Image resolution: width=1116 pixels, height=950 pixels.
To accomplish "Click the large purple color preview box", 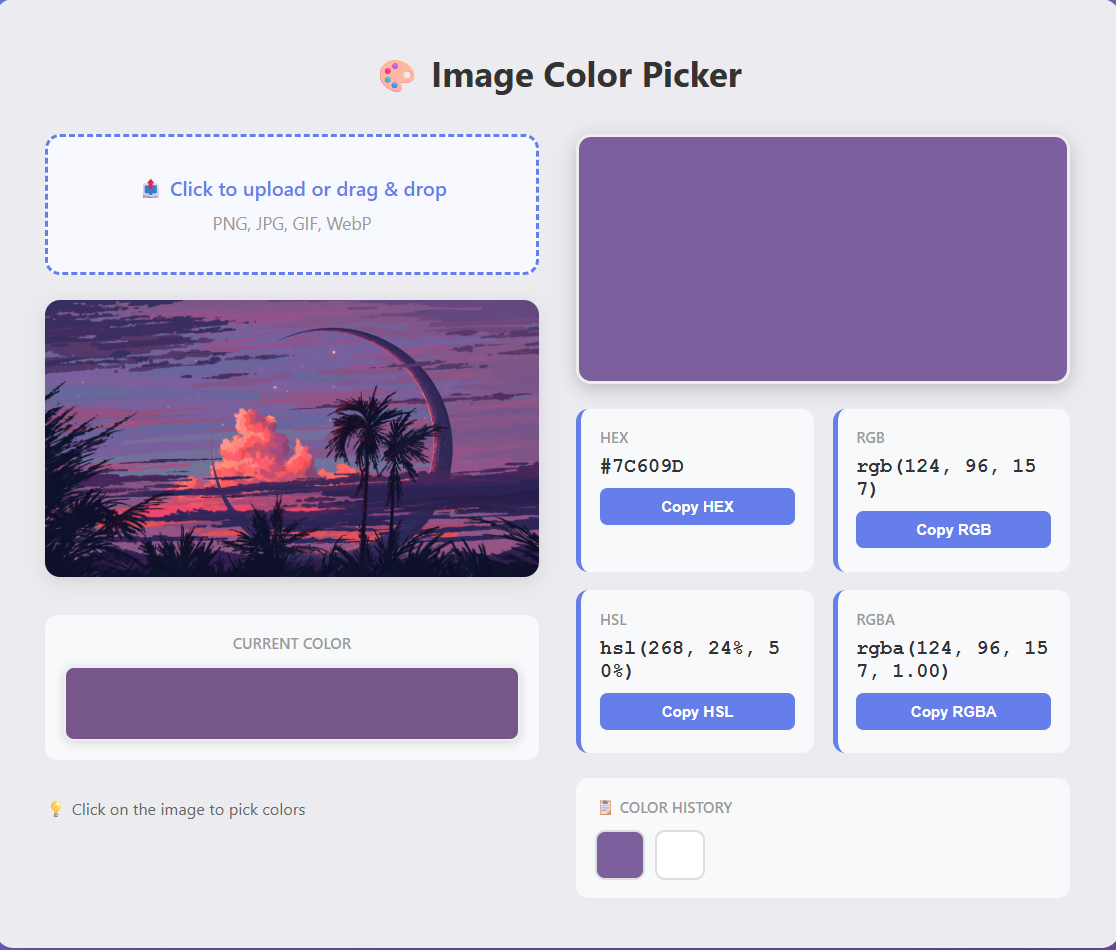I will 823,259.
